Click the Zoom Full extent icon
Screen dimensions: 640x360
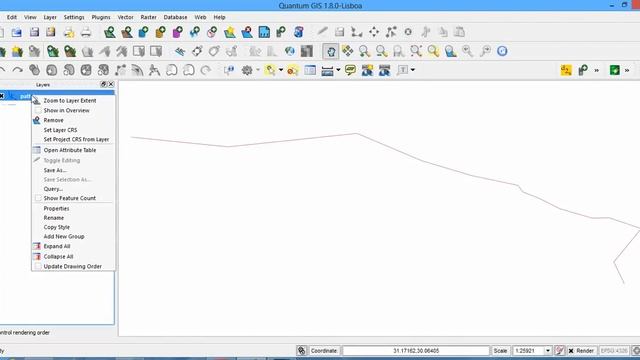(x=416, y=51)
